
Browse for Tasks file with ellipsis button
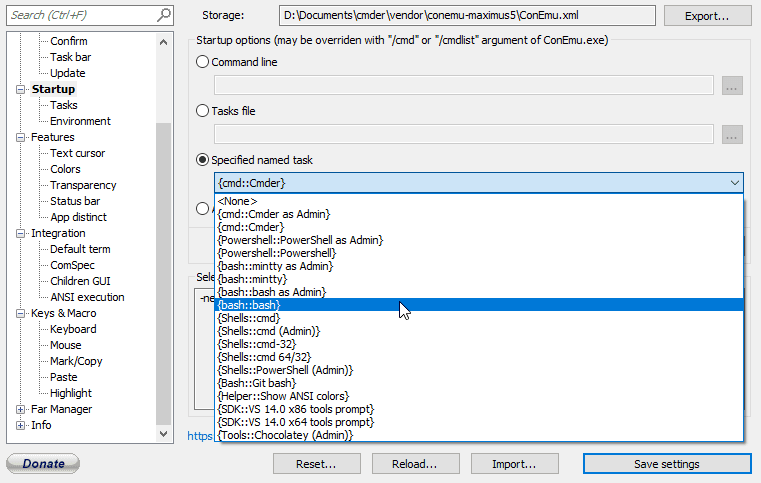click(x=732, y=134)
